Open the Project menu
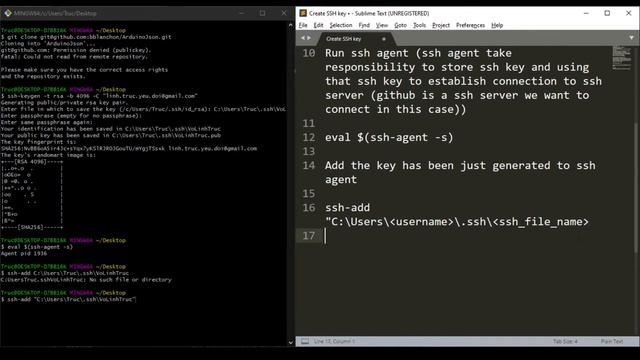This screenshot has width=640, height=360. click(441, 25)
